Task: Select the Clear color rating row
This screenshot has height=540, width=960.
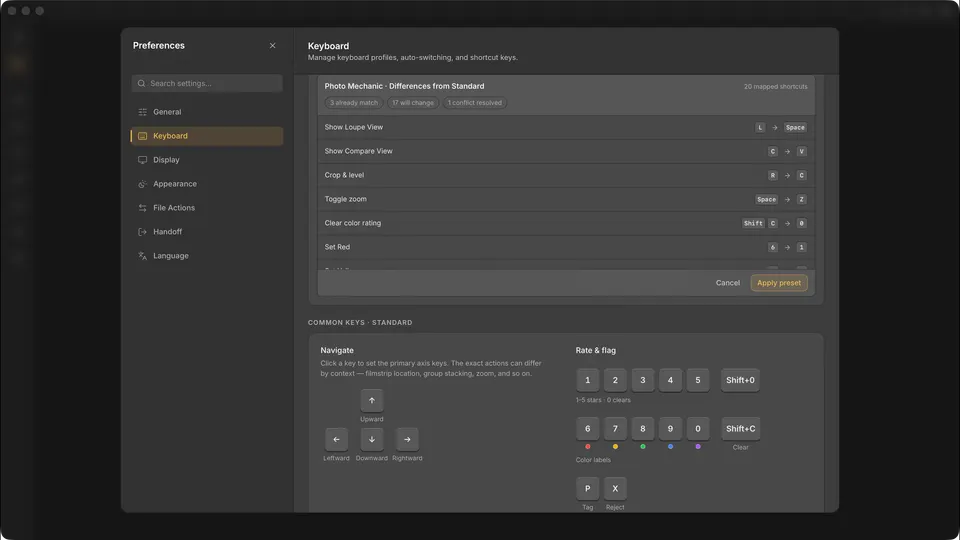Action: [x=566, y=223]
